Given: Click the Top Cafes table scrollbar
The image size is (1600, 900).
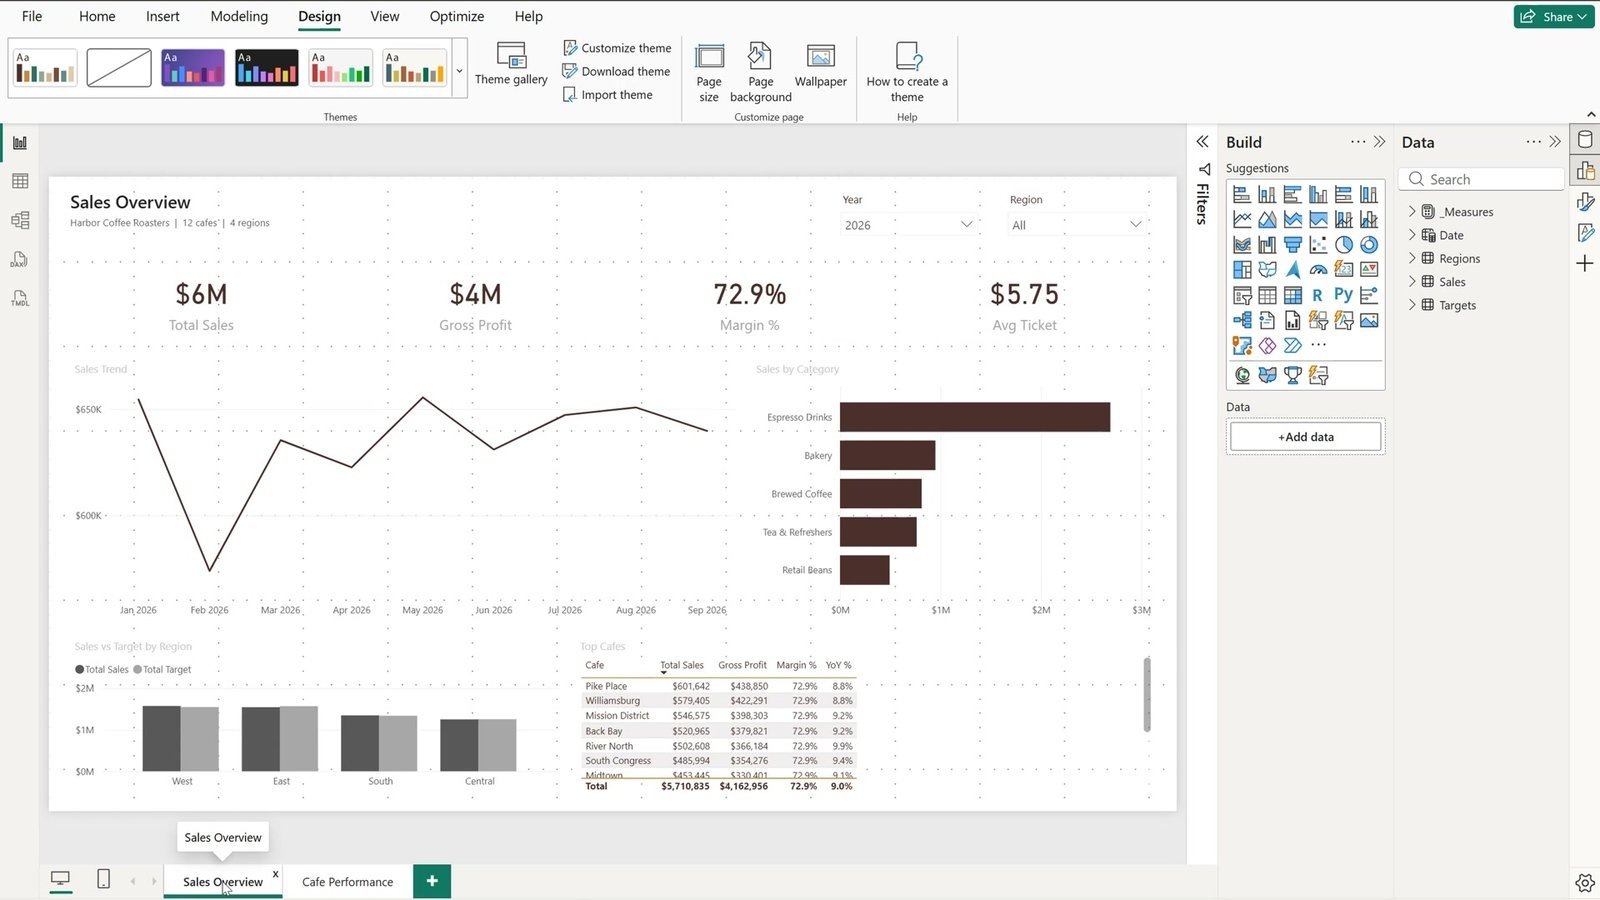Looking at the screenshot, I should pos(1147,695).
